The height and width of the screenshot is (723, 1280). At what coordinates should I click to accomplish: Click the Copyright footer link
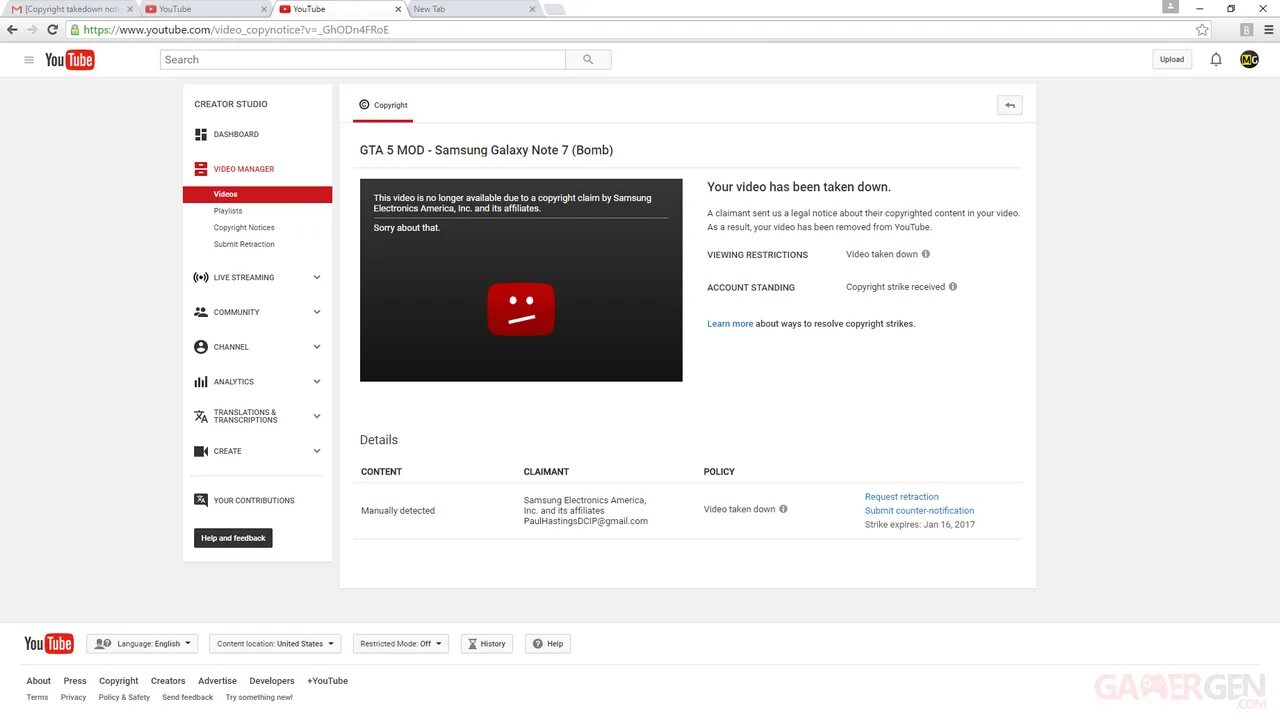point(118,681)
